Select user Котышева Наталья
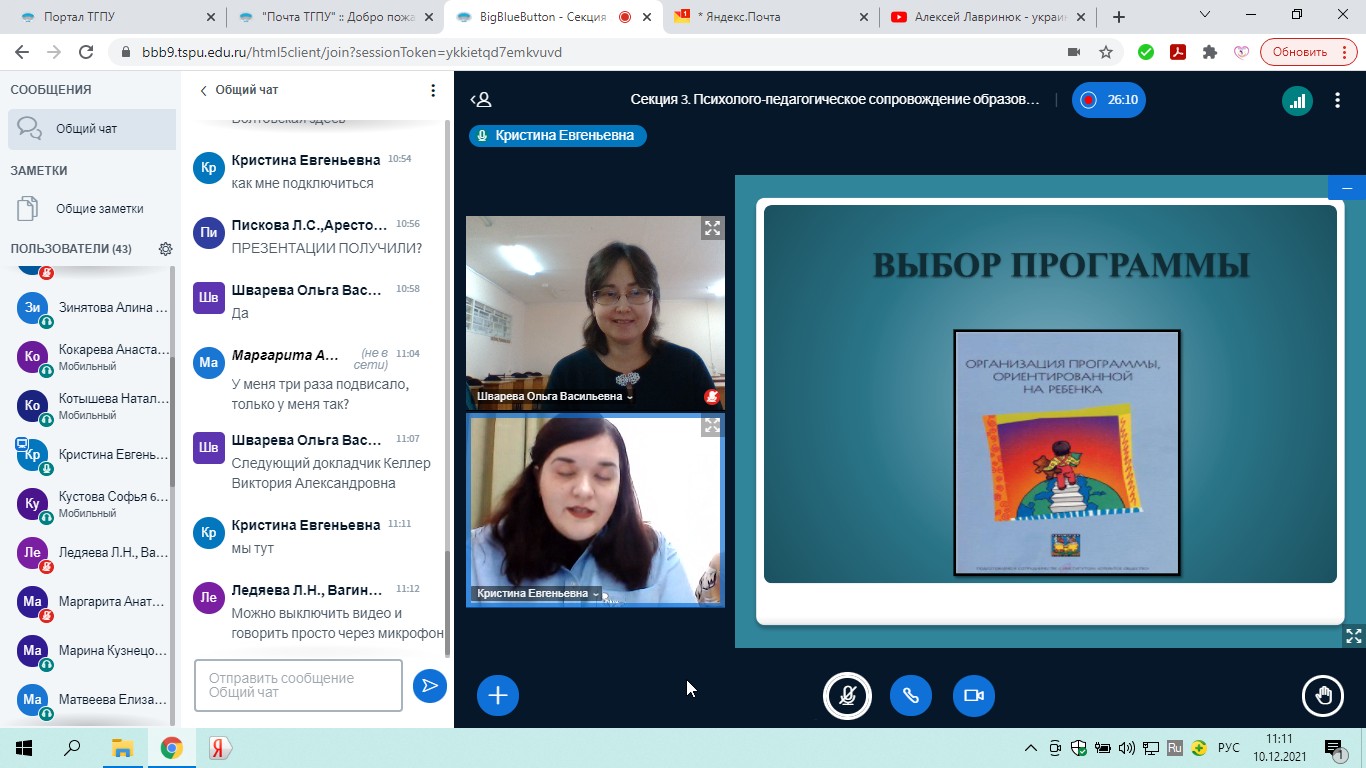 click(x=92, y=406)
